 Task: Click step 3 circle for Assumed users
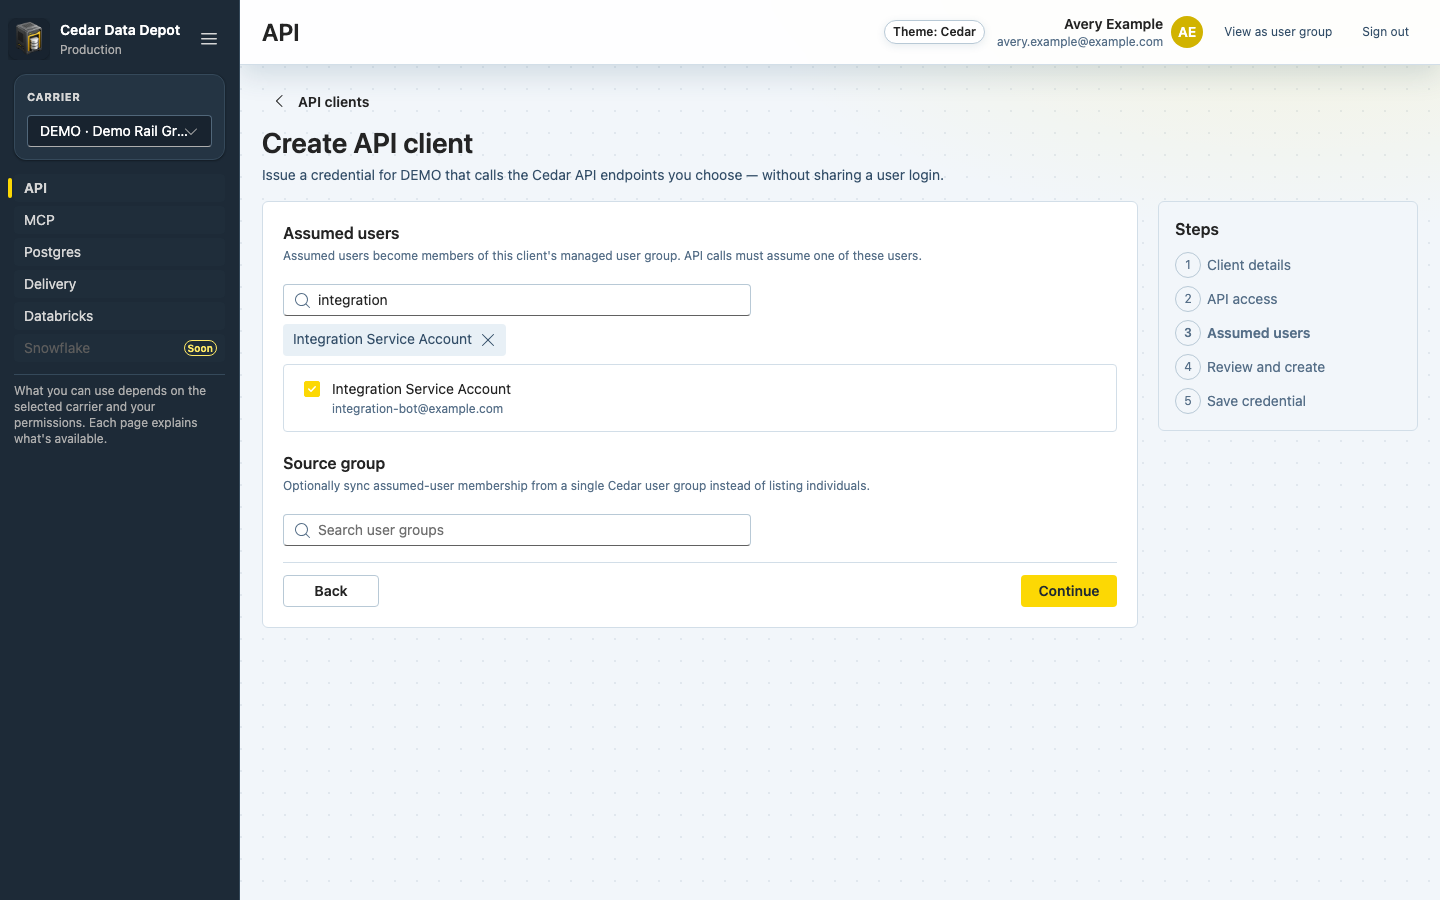[1188, 333]
